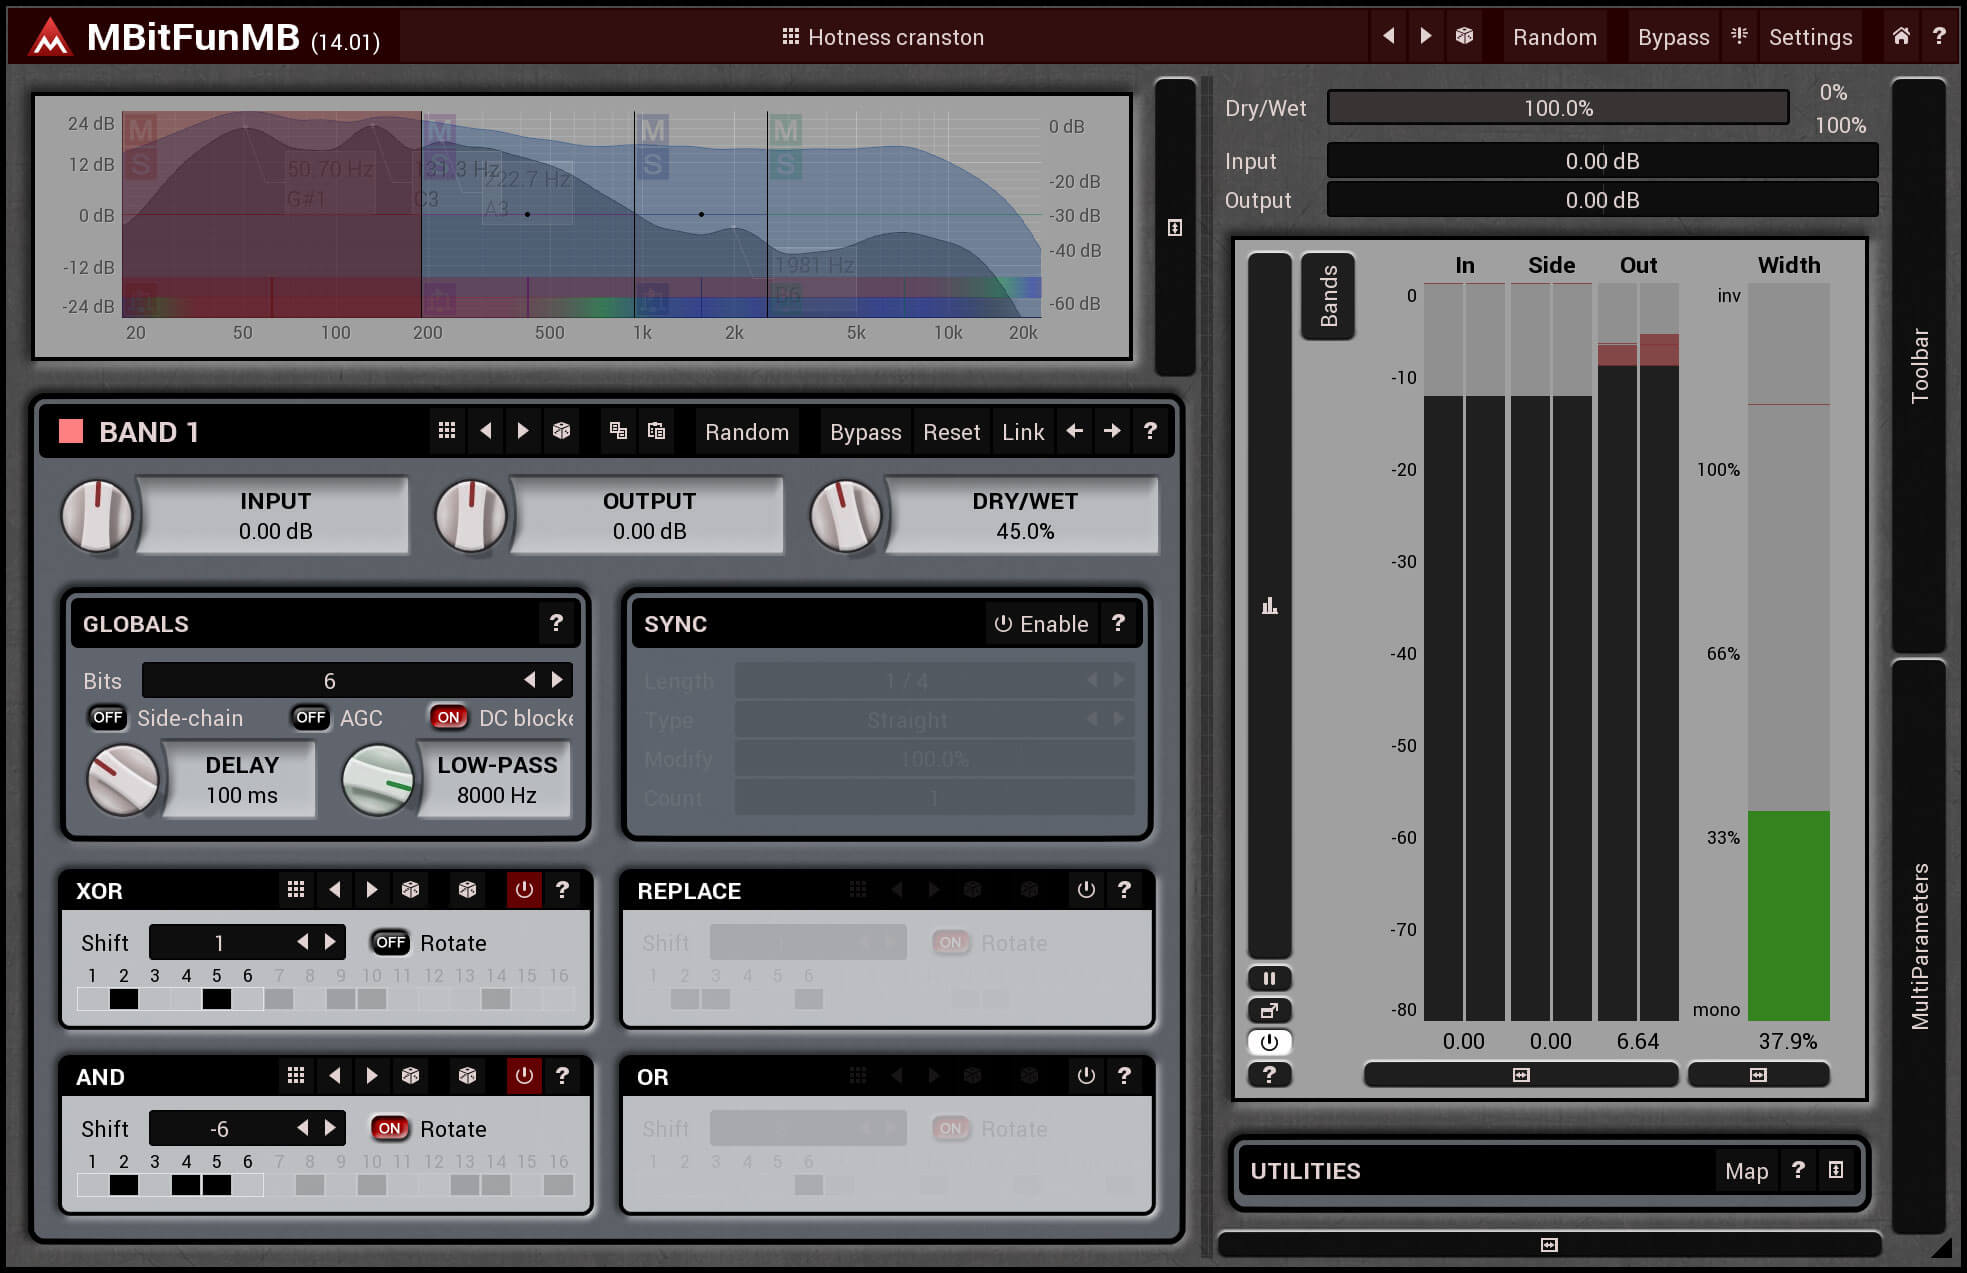The width and height of the screenshot is (1967, 1273).
Task: Click the global Bypass button
Action: [x=1673, y=37]
